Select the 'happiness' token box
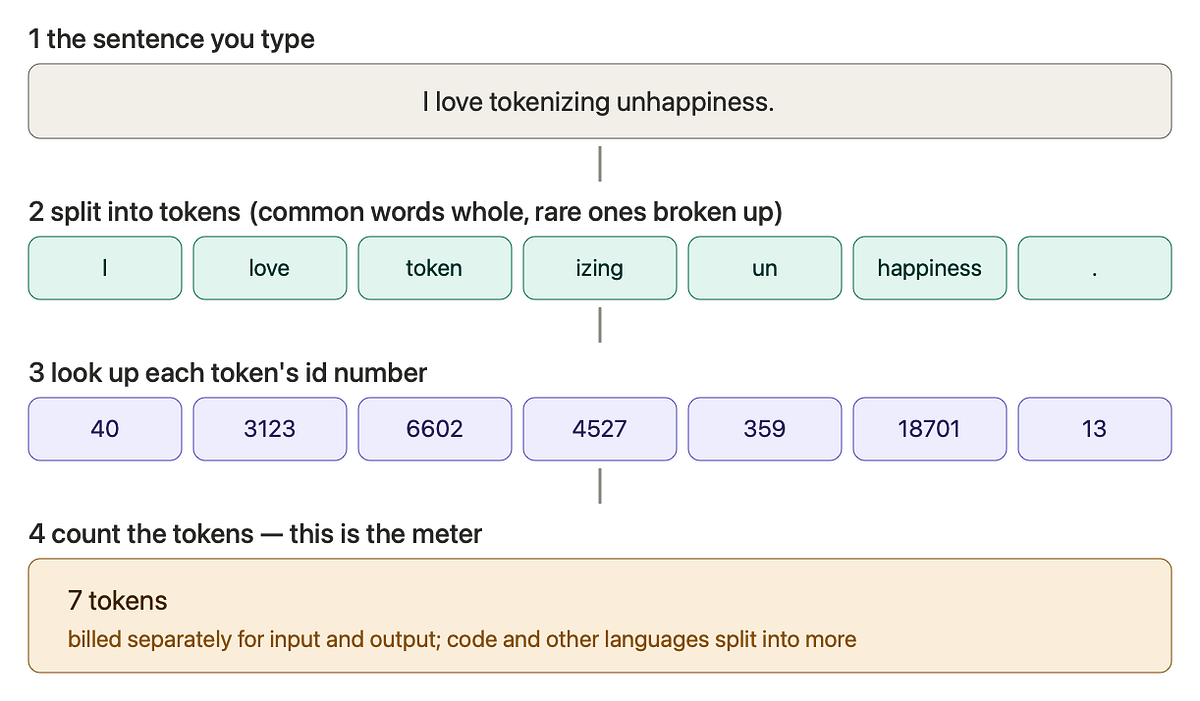 click(930, 268)
